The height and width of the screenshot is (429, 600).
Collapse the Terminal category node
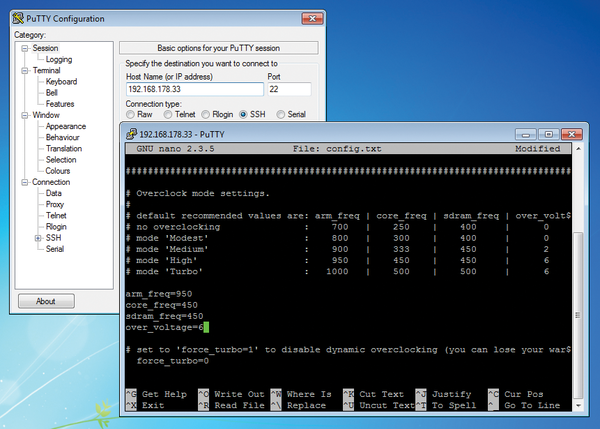point(25,70)
